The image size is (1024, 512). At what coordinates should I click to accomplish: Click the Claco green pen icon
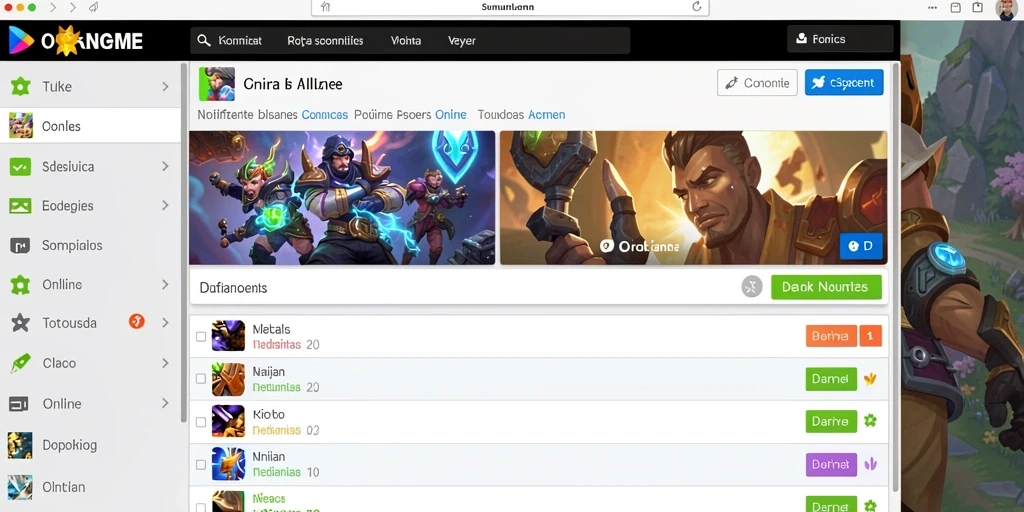click(20, 363)
